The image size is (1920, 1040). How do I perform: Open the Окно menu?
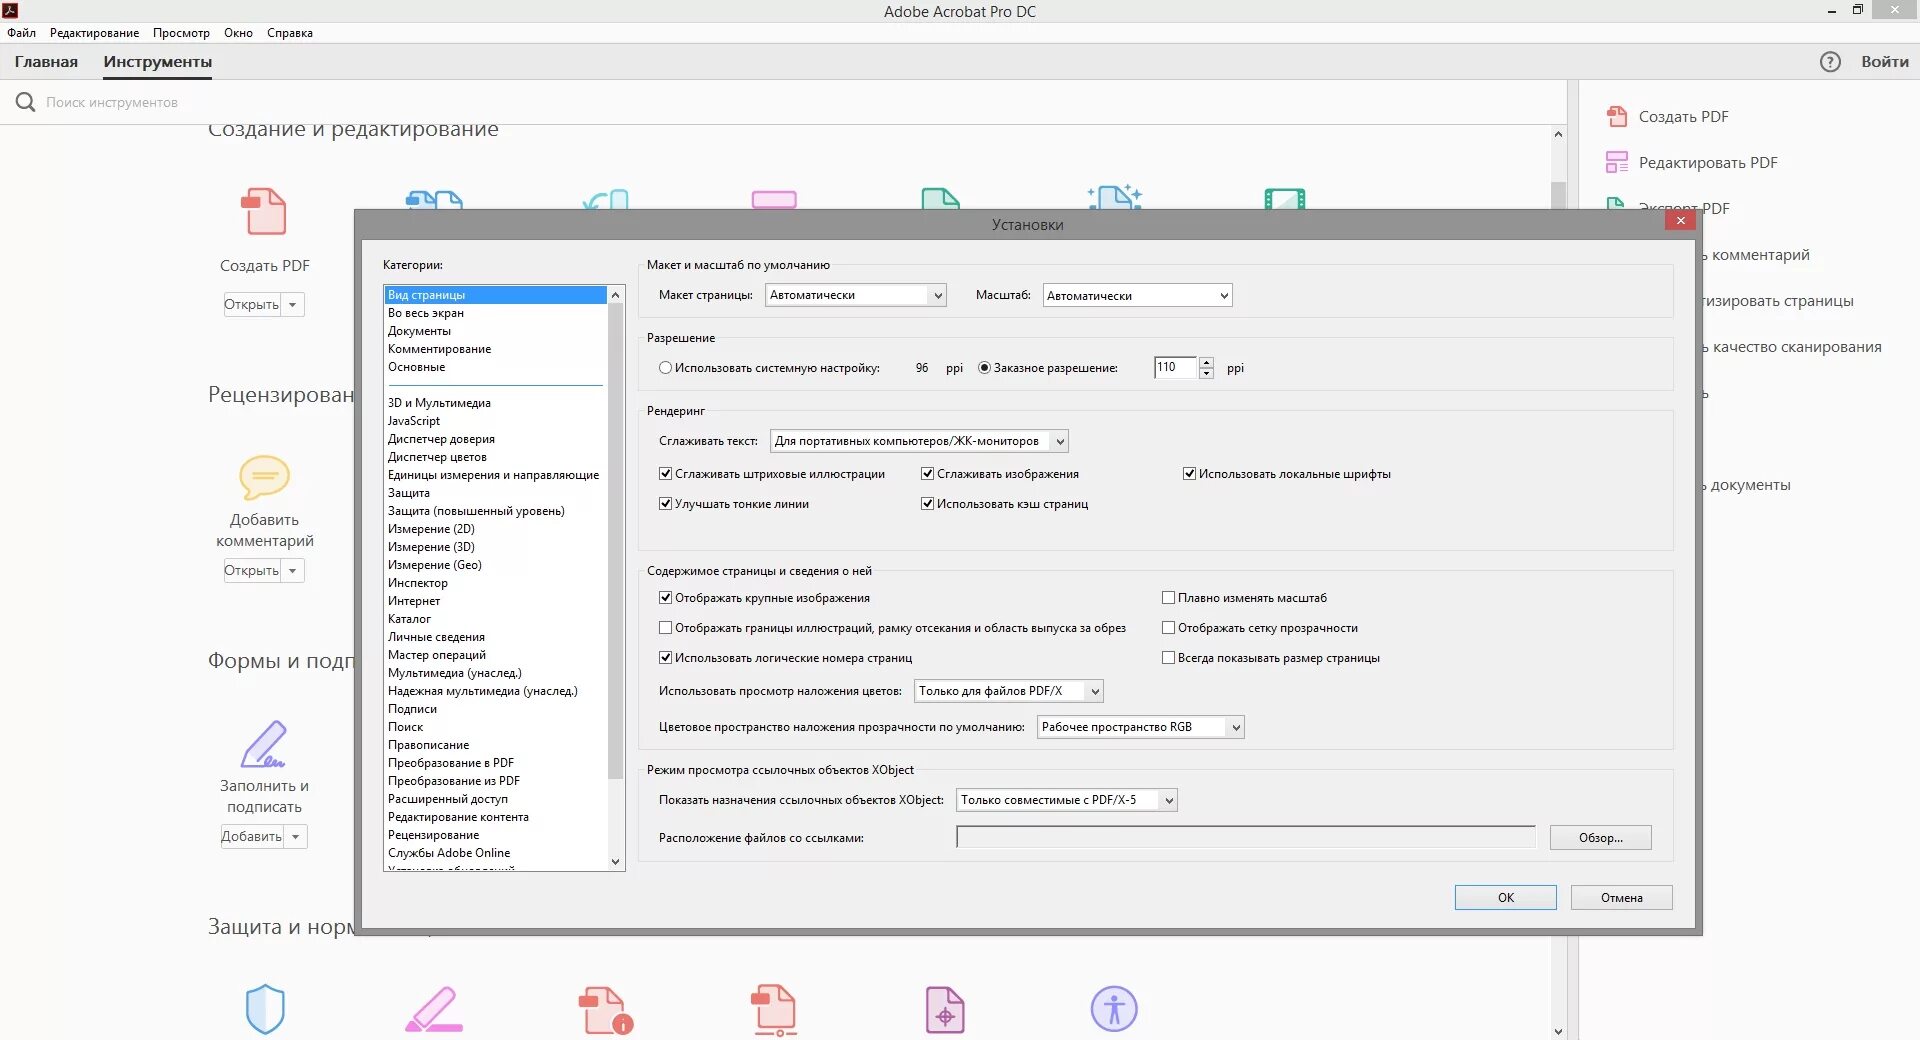[238, 33]
